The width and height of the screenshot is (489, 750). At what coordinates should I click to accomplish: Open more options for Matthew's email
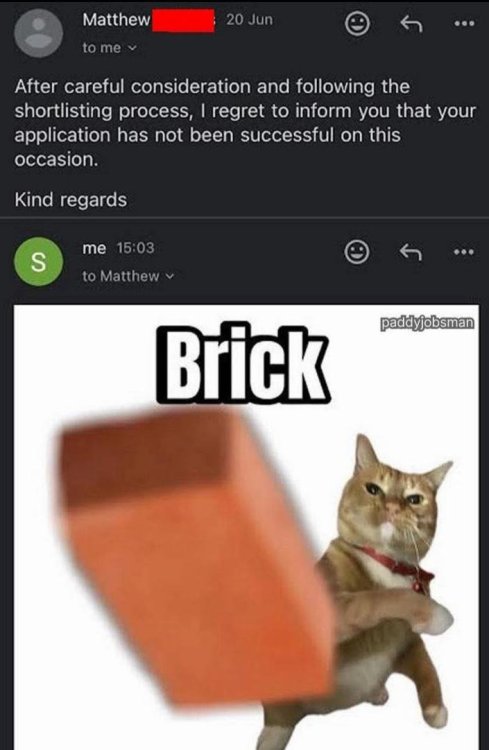coord(465,23)
